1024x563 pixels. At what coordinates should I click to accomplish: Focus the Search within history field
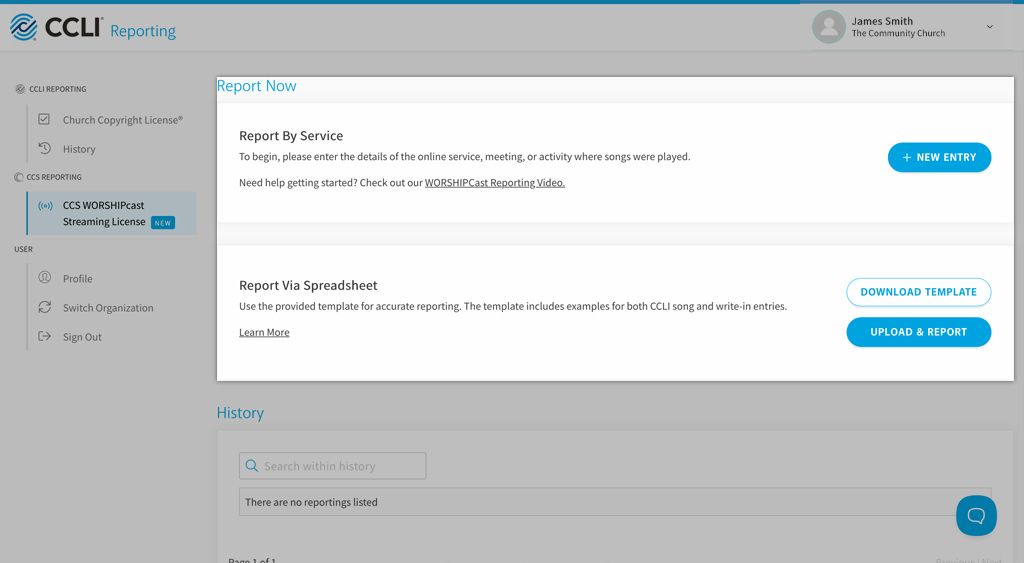[x=332, y=466]
